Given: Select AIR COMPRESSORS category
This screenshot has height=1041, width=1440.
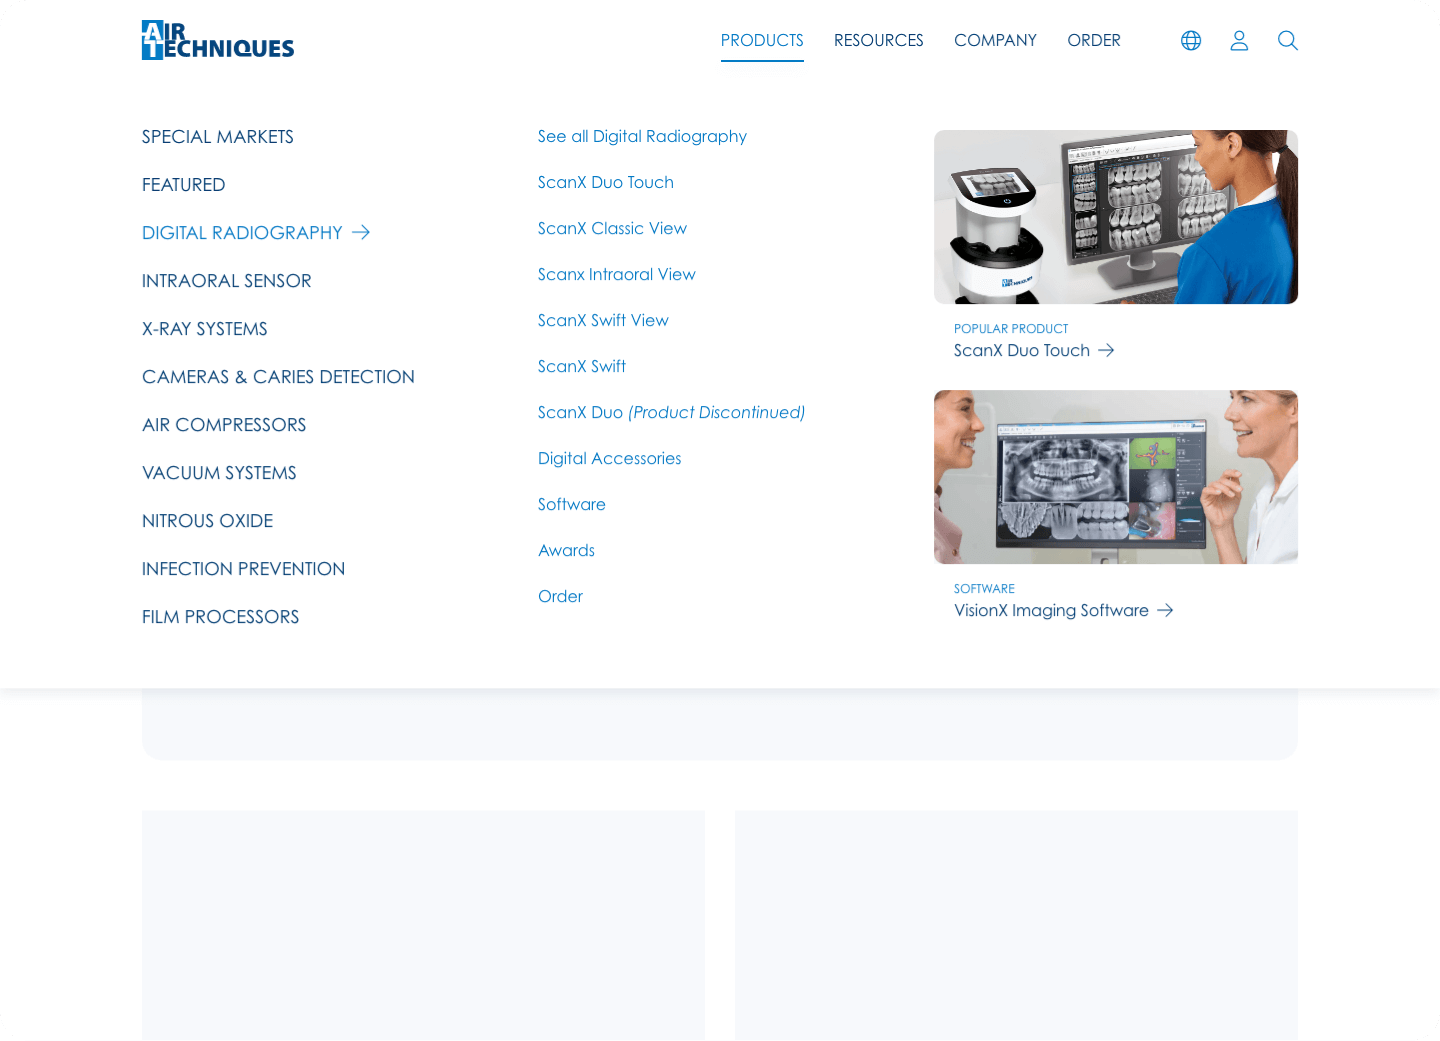Looking at the screenshot, I should point(224,425).
